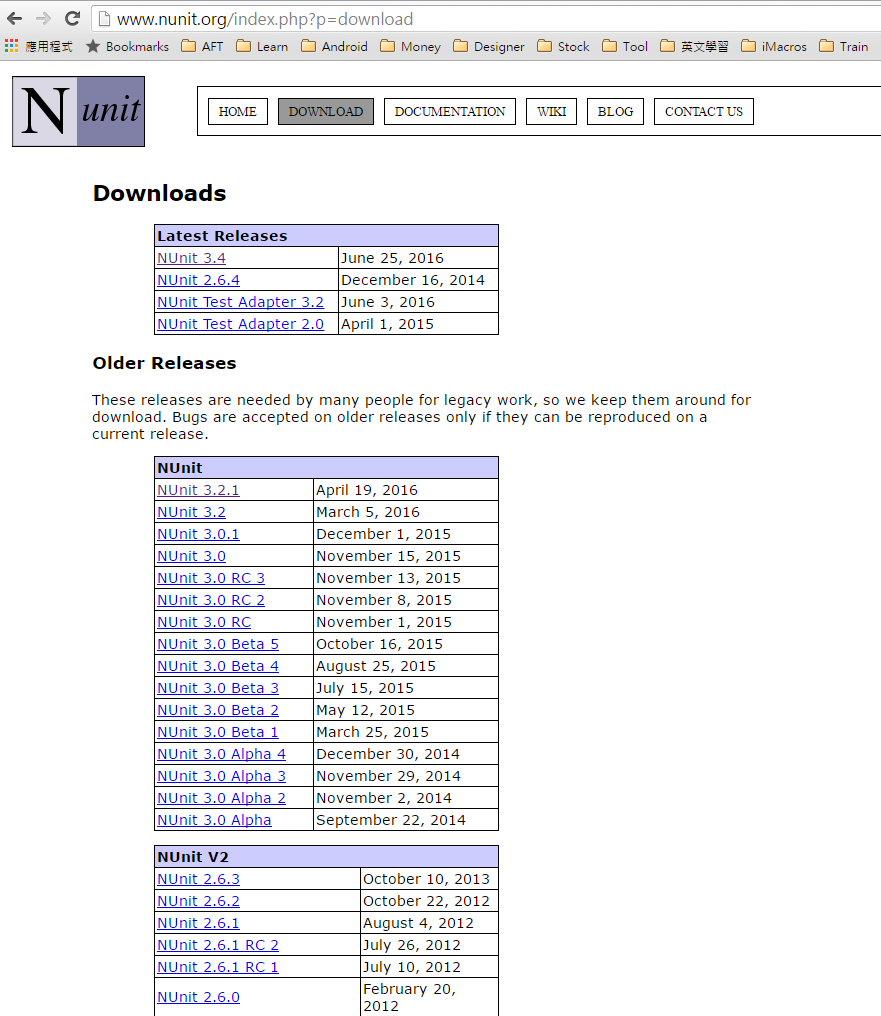Select the NUnit 3.0 Beta 5 release
This screenshot has height=1016, width=881.
click(x=218, y=643)
